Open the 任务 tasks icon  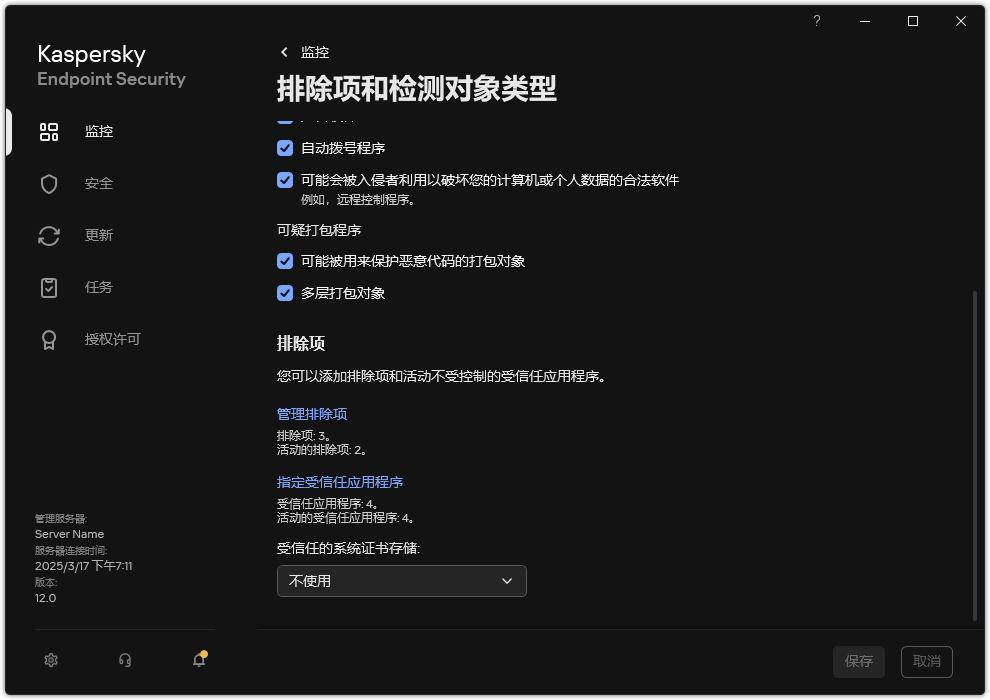tap(49, 287)
